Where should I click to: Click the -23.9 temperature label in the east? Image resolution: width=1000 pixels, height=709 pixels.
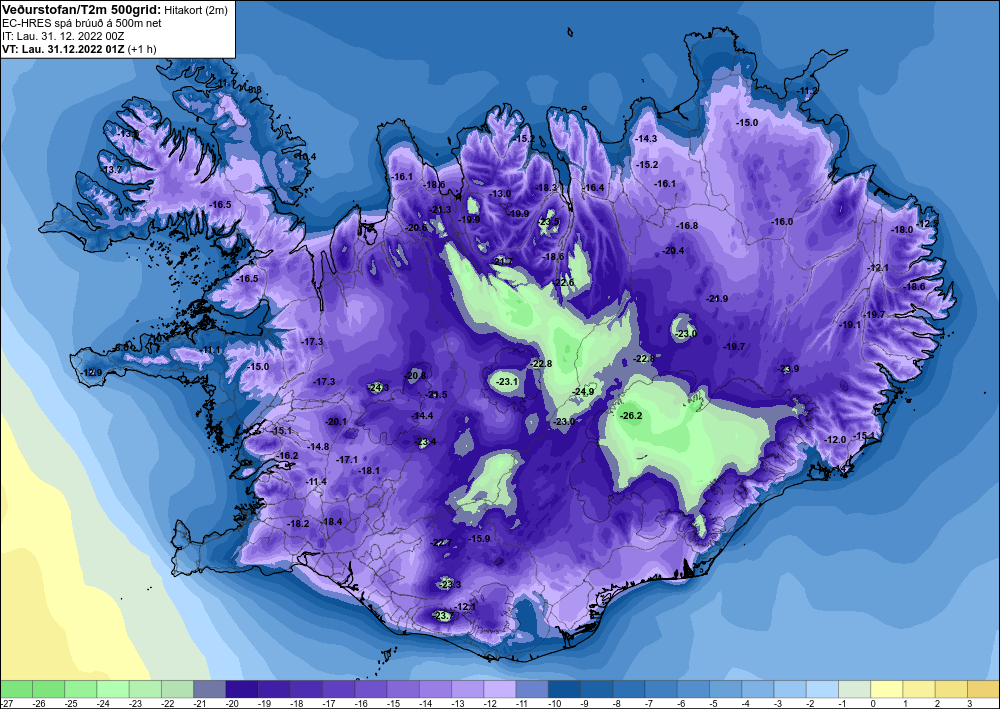tap(788, 369)
